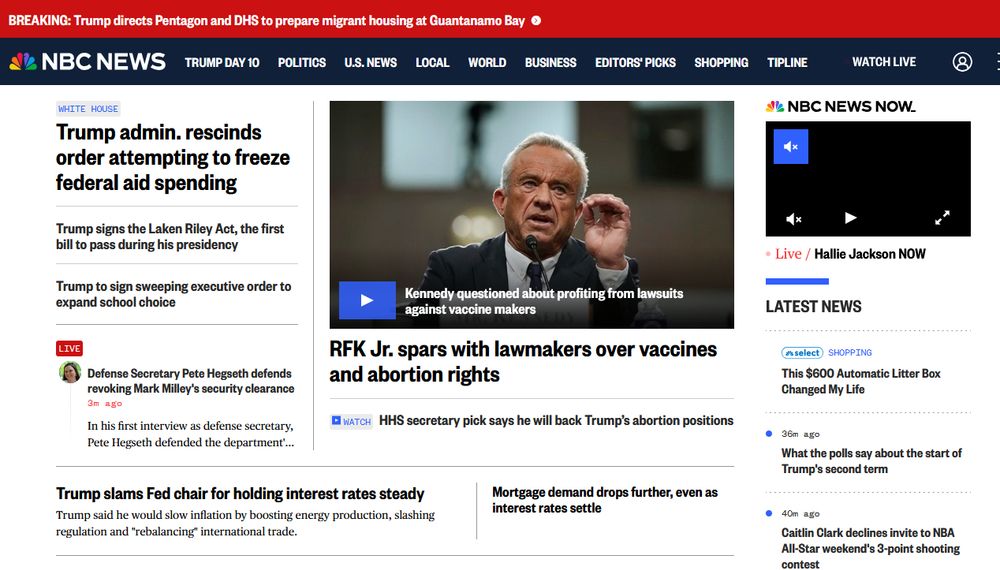Click the Latest News heading
This screenshot has height=570, width=1000.
pyautogui.click(x=813, y=307)
